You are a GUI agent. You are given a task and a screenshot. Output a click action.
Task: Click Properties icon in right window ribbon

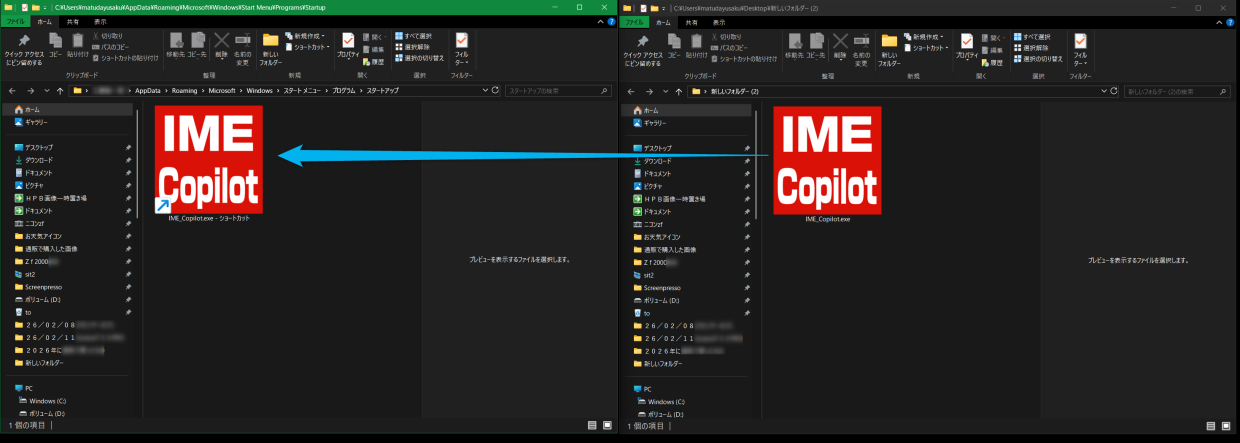click(x=967, y=45)
